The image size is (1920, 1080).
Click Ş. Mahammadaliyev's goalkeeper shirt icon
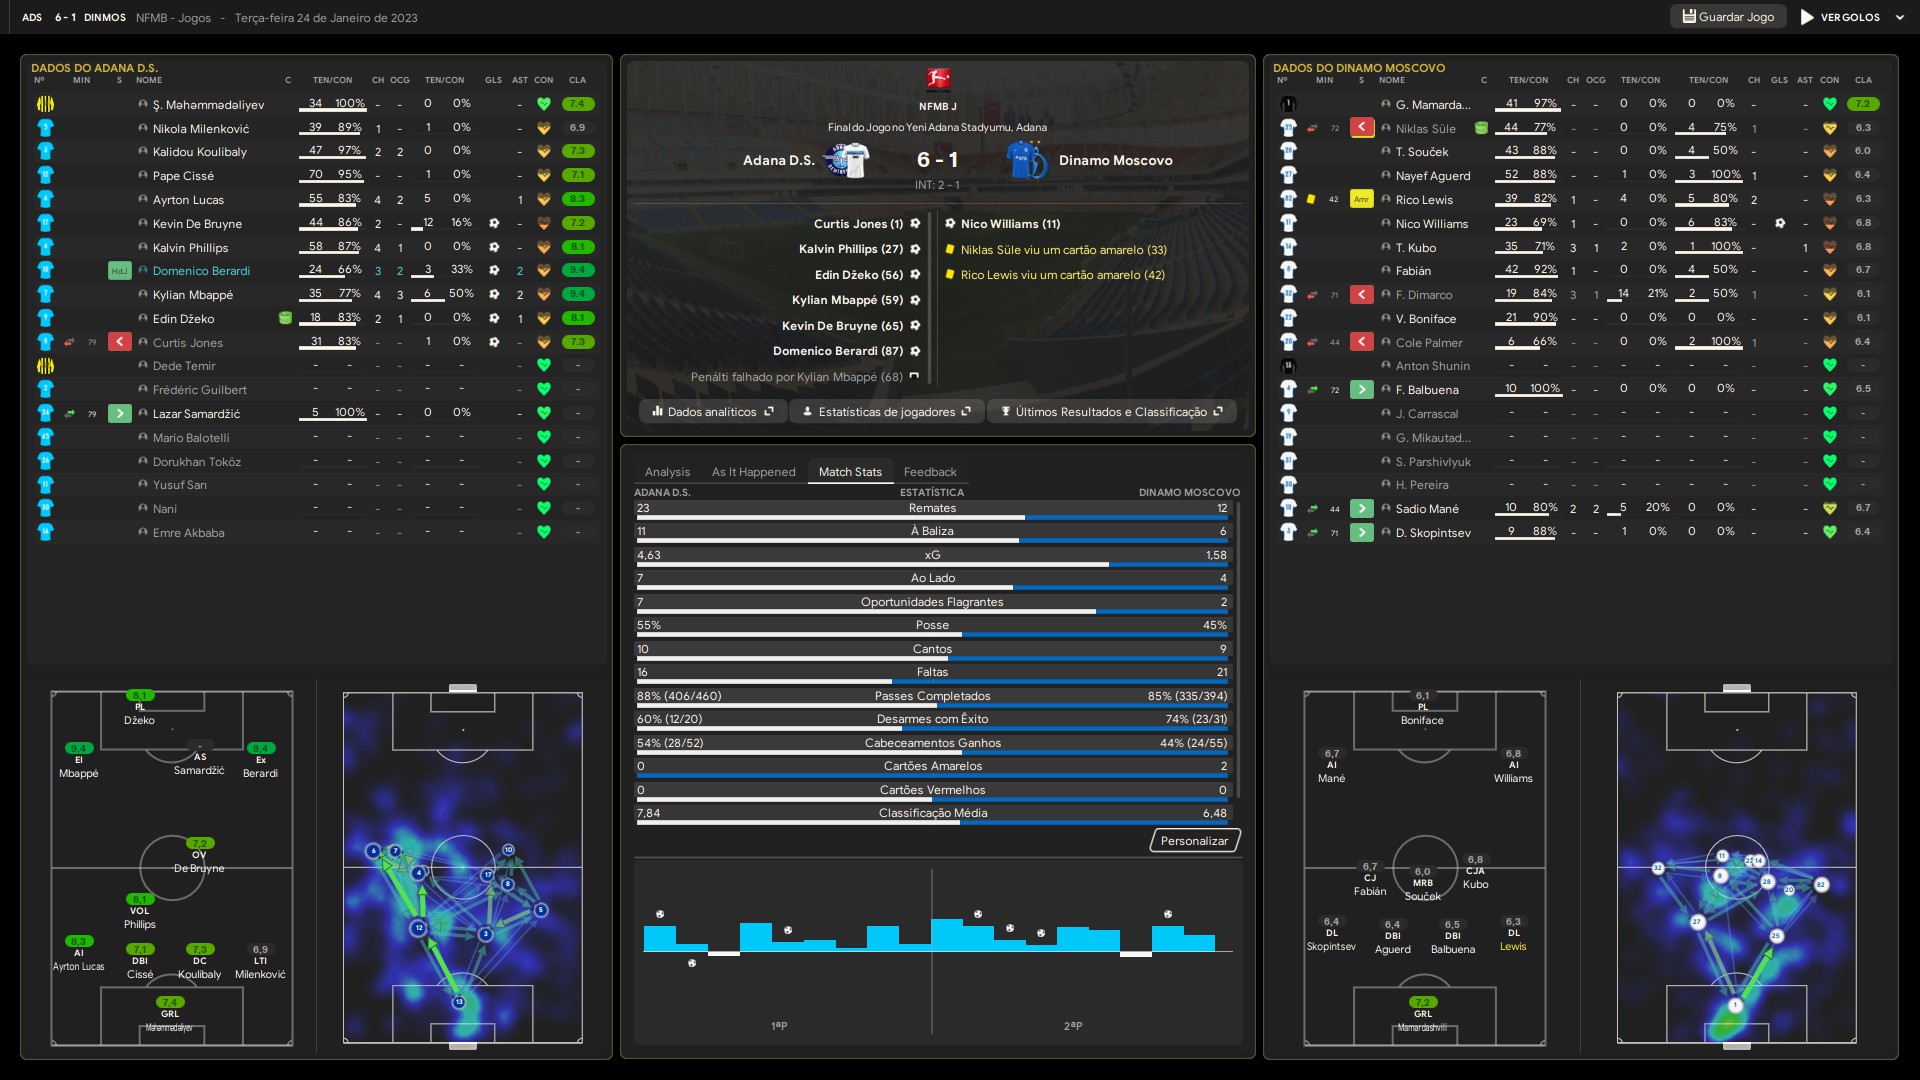coord(45,104)
